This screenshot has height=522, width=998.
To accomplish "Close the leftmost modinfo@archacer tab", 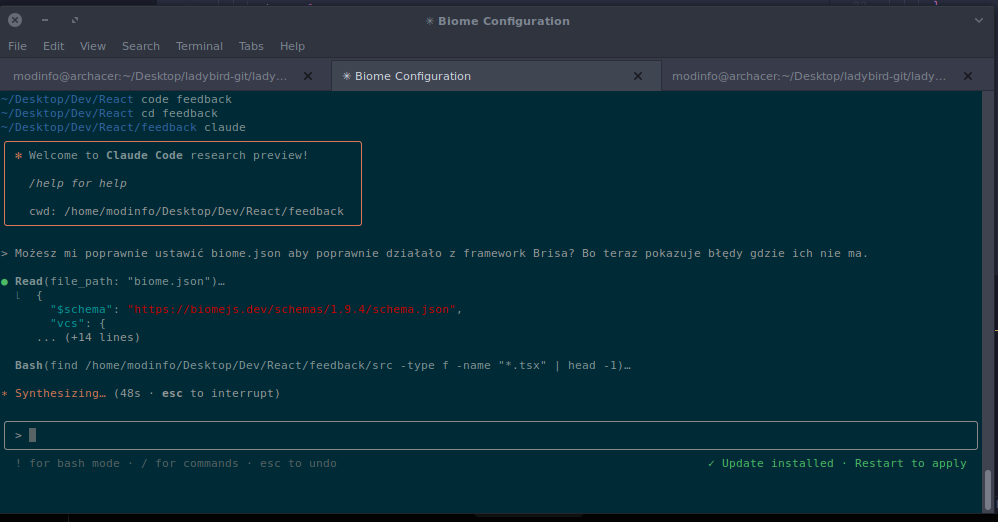I will 308,76.
